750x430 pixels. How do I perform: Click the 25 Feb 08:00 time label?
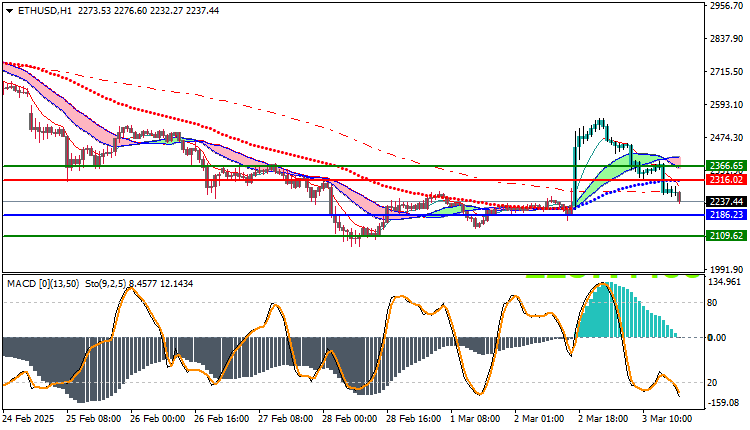point(94,419)
